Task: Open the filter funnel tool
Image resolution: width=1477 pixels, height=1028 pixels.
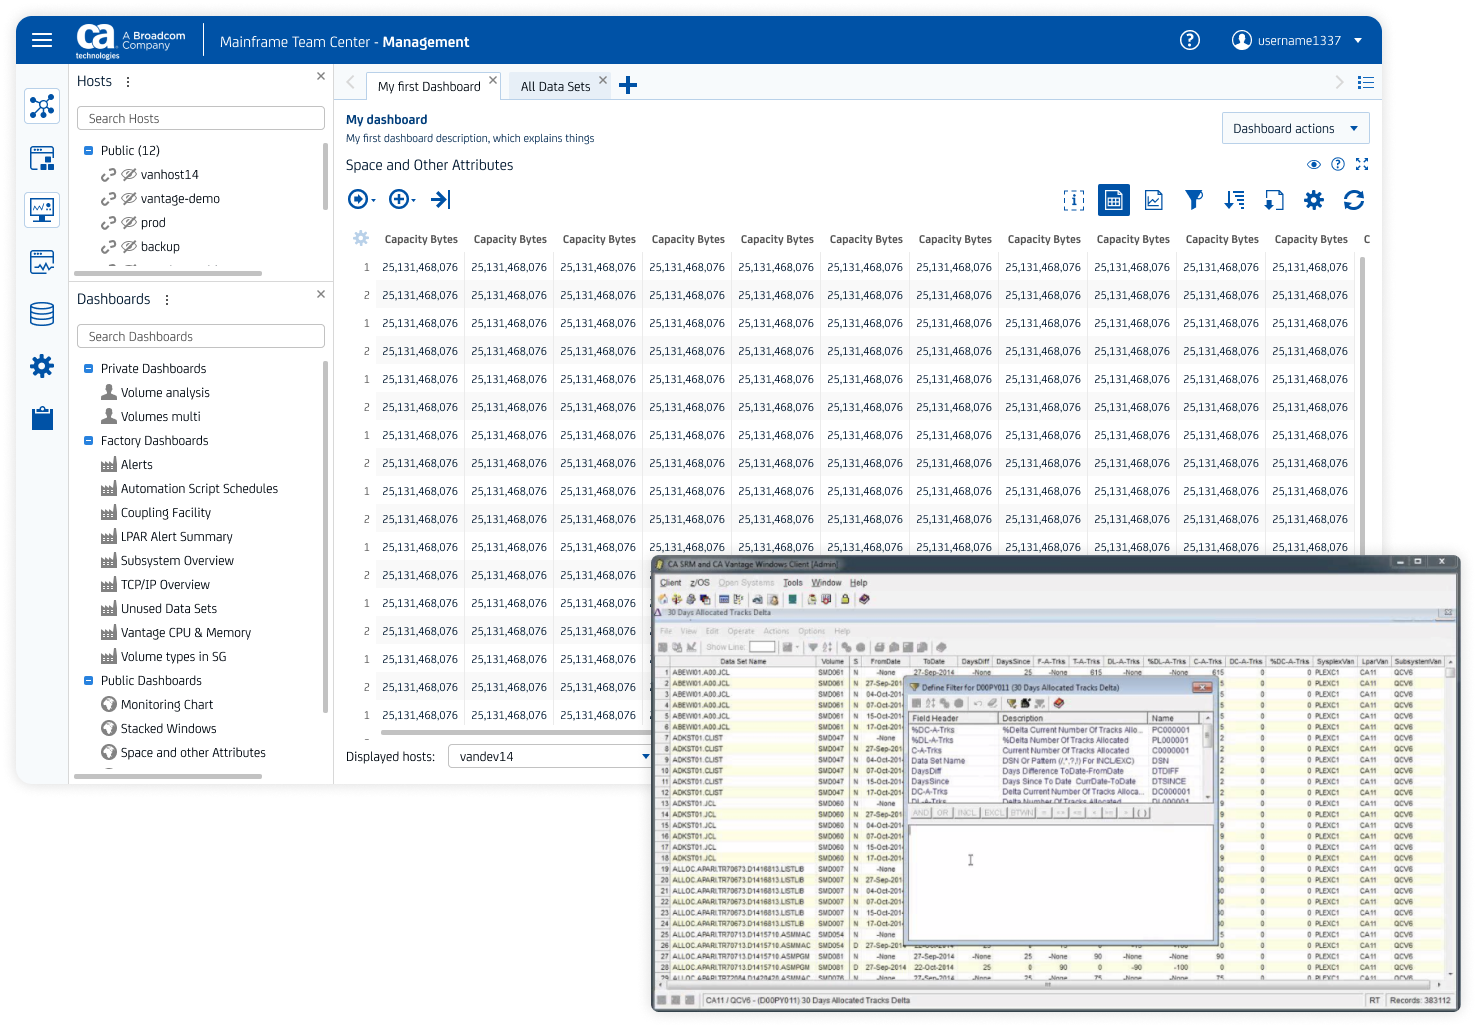Action: (1194, 200)
